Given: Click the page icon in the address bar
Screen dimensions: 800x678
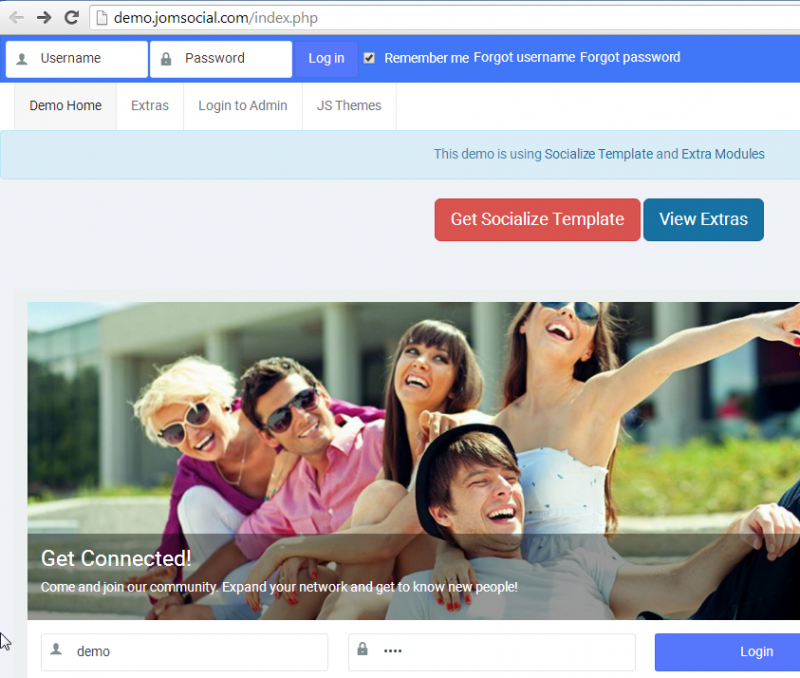Looking at the screenshot, I should 101,17.
